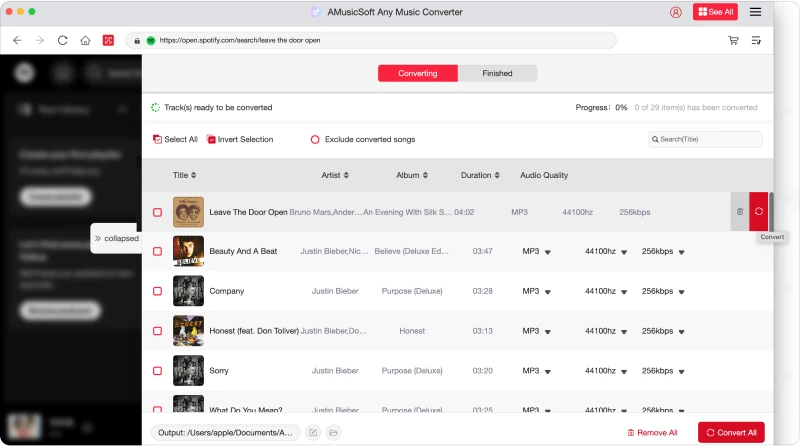Click Honest album cover thumbnail
The image size is (800, 446).
click(188, 331)
